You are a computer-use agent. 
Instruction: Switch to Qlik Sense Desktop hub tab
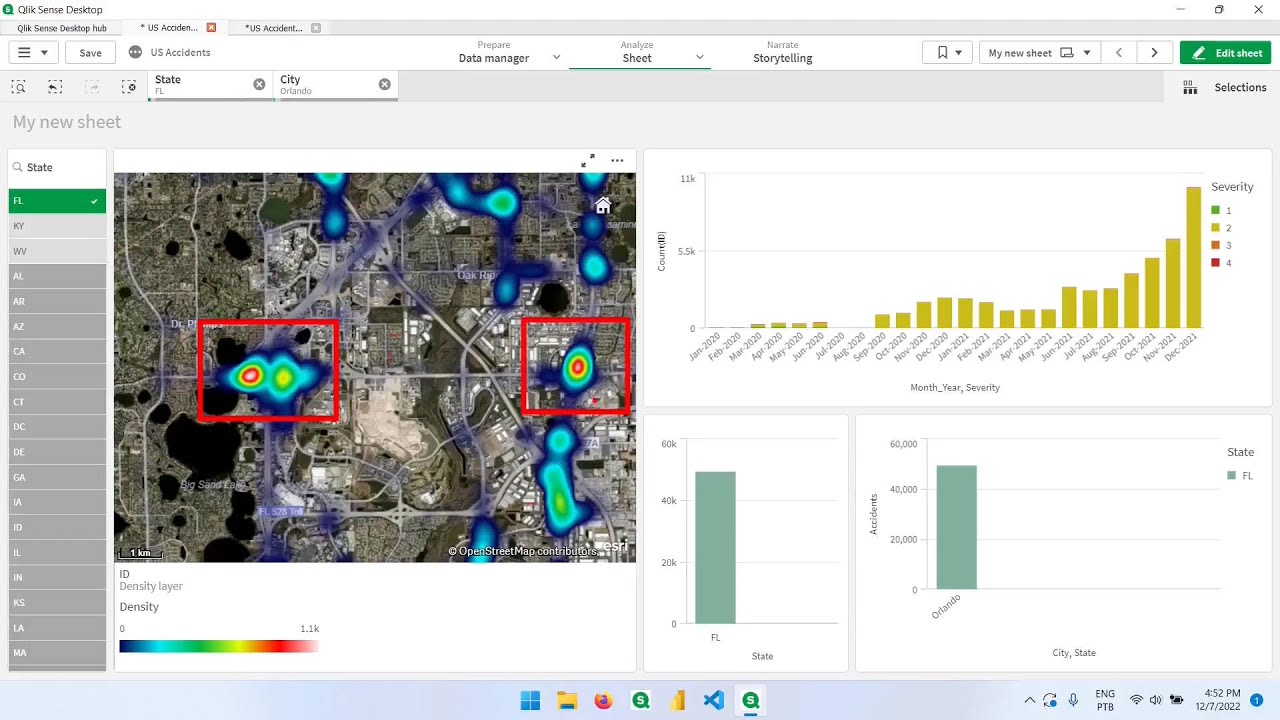(x=62, y=28)
